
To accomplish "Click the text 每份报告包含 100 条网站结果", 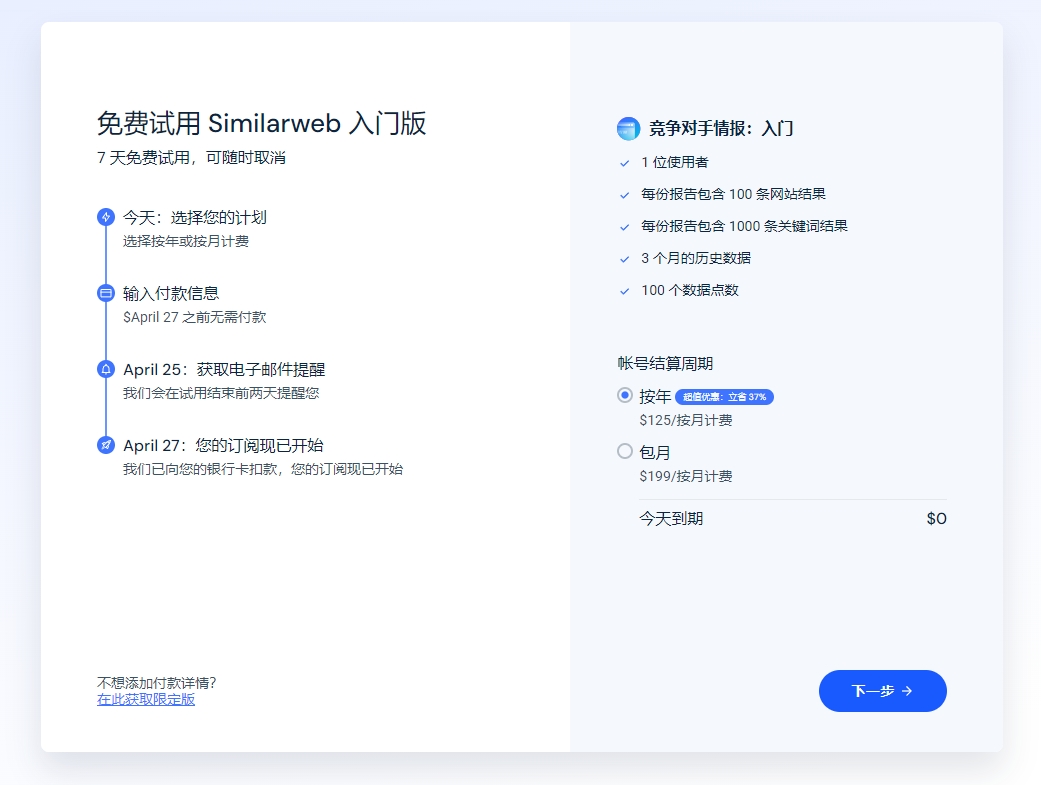I will (x=734, y=194).
